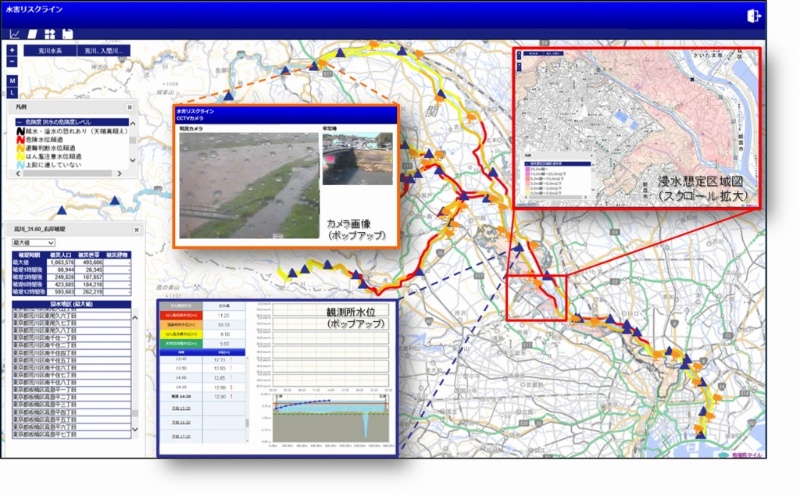This screenshot has height=496, width=800.
Task: Click the red flood-level row in water level table
Action: click(x=183, y=313)
